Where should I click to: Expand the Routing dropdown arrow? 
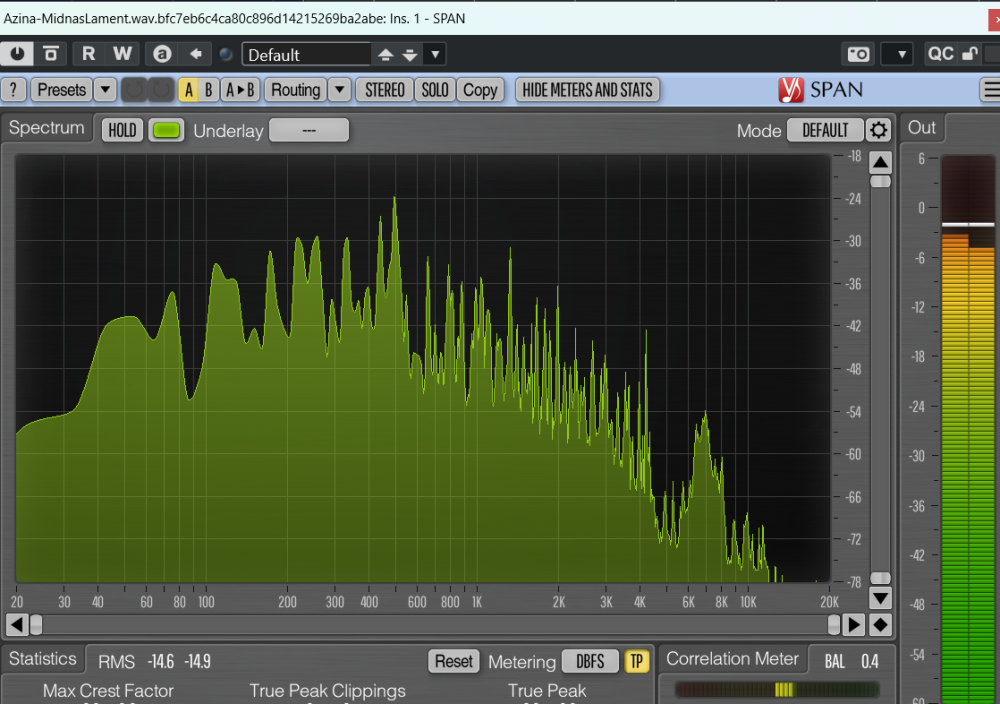(x=340, y=90)
